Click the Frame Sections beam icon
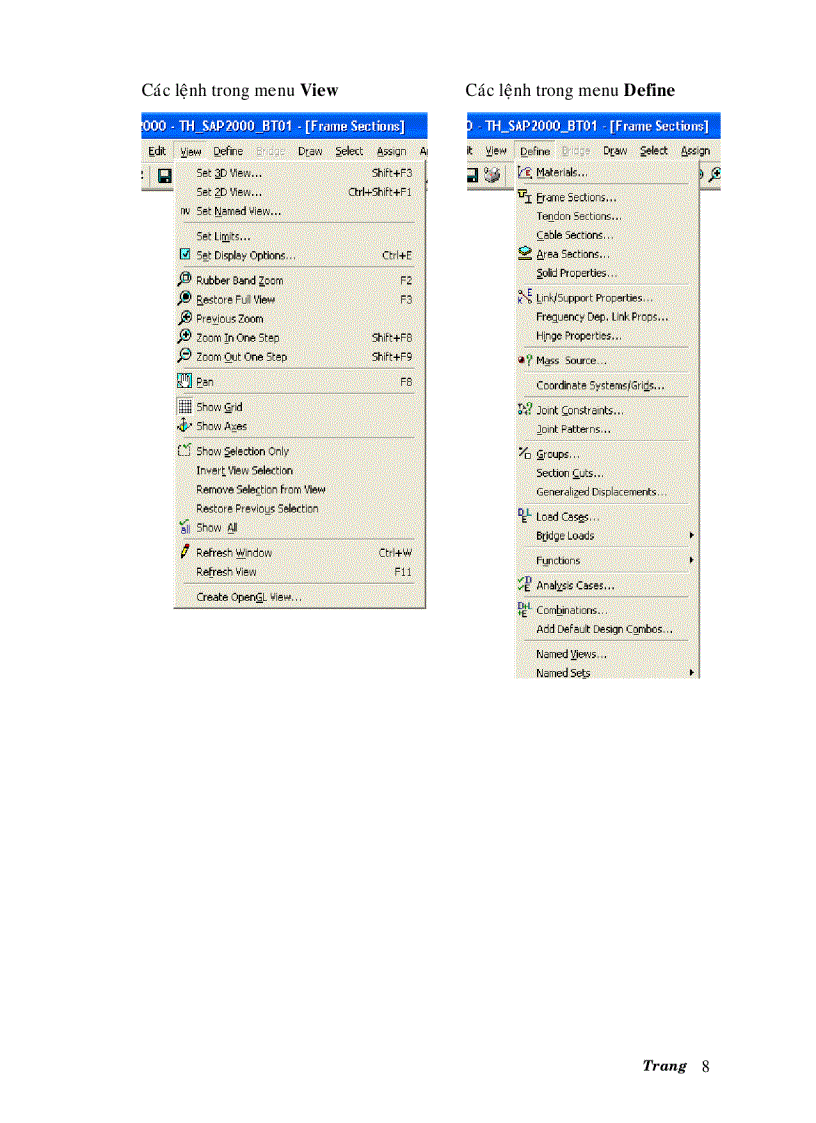Image resolution: width=816 pixels, height=1123 pixels. (x=524, y=197)
